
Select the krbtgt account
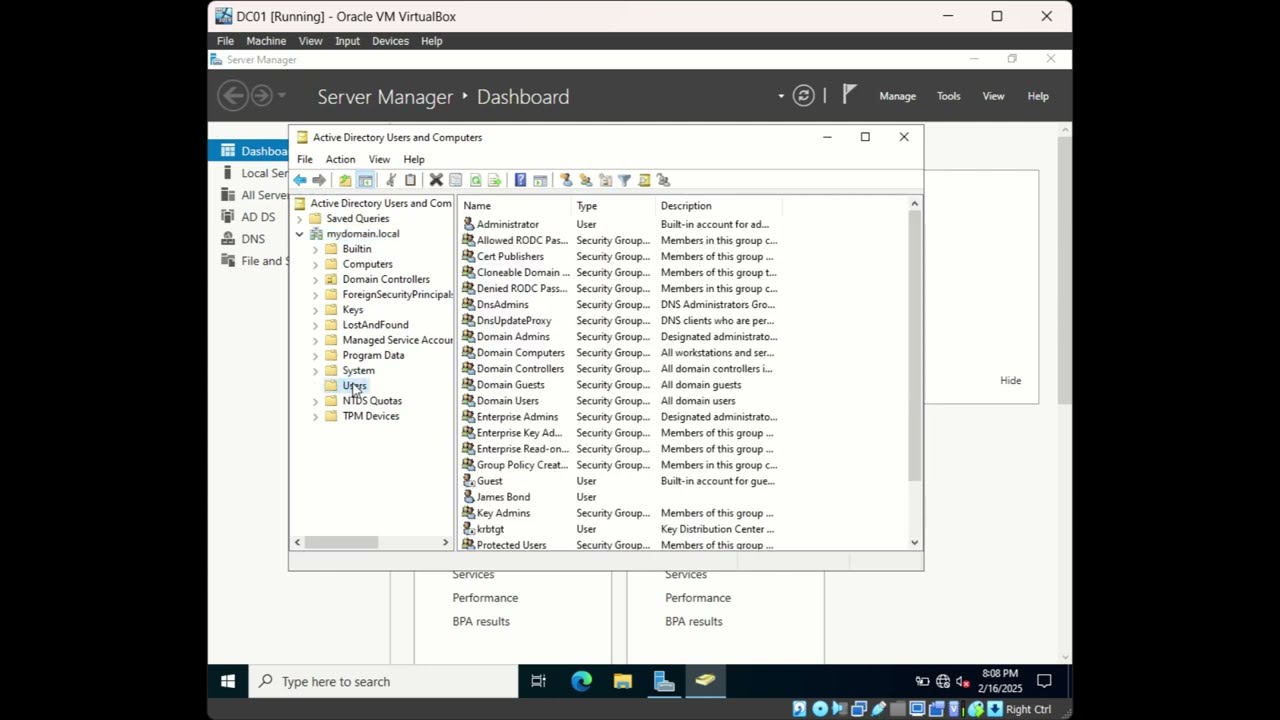pos(490,529)
